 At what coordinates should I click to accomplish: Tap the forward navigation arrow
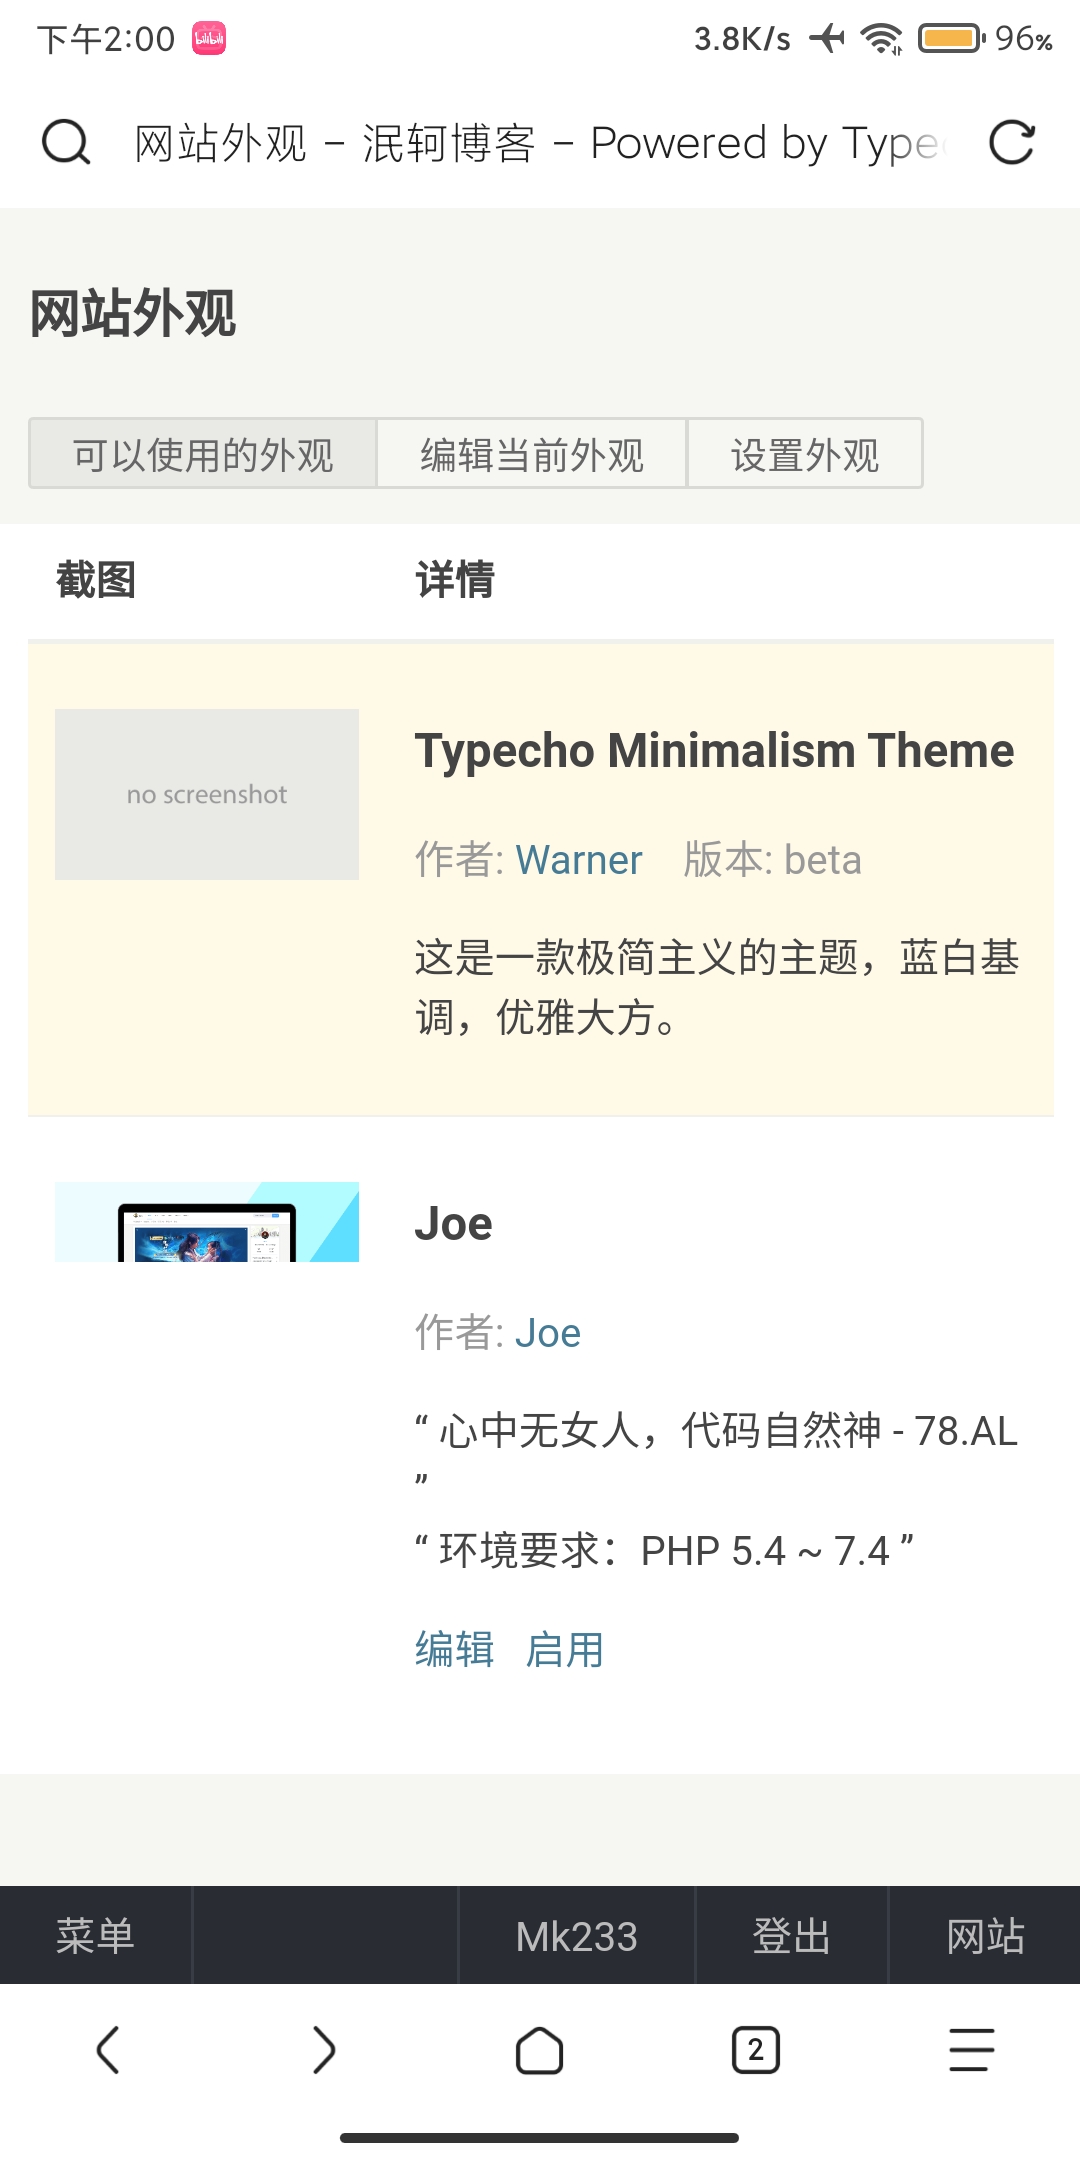tap(324, 2052)
